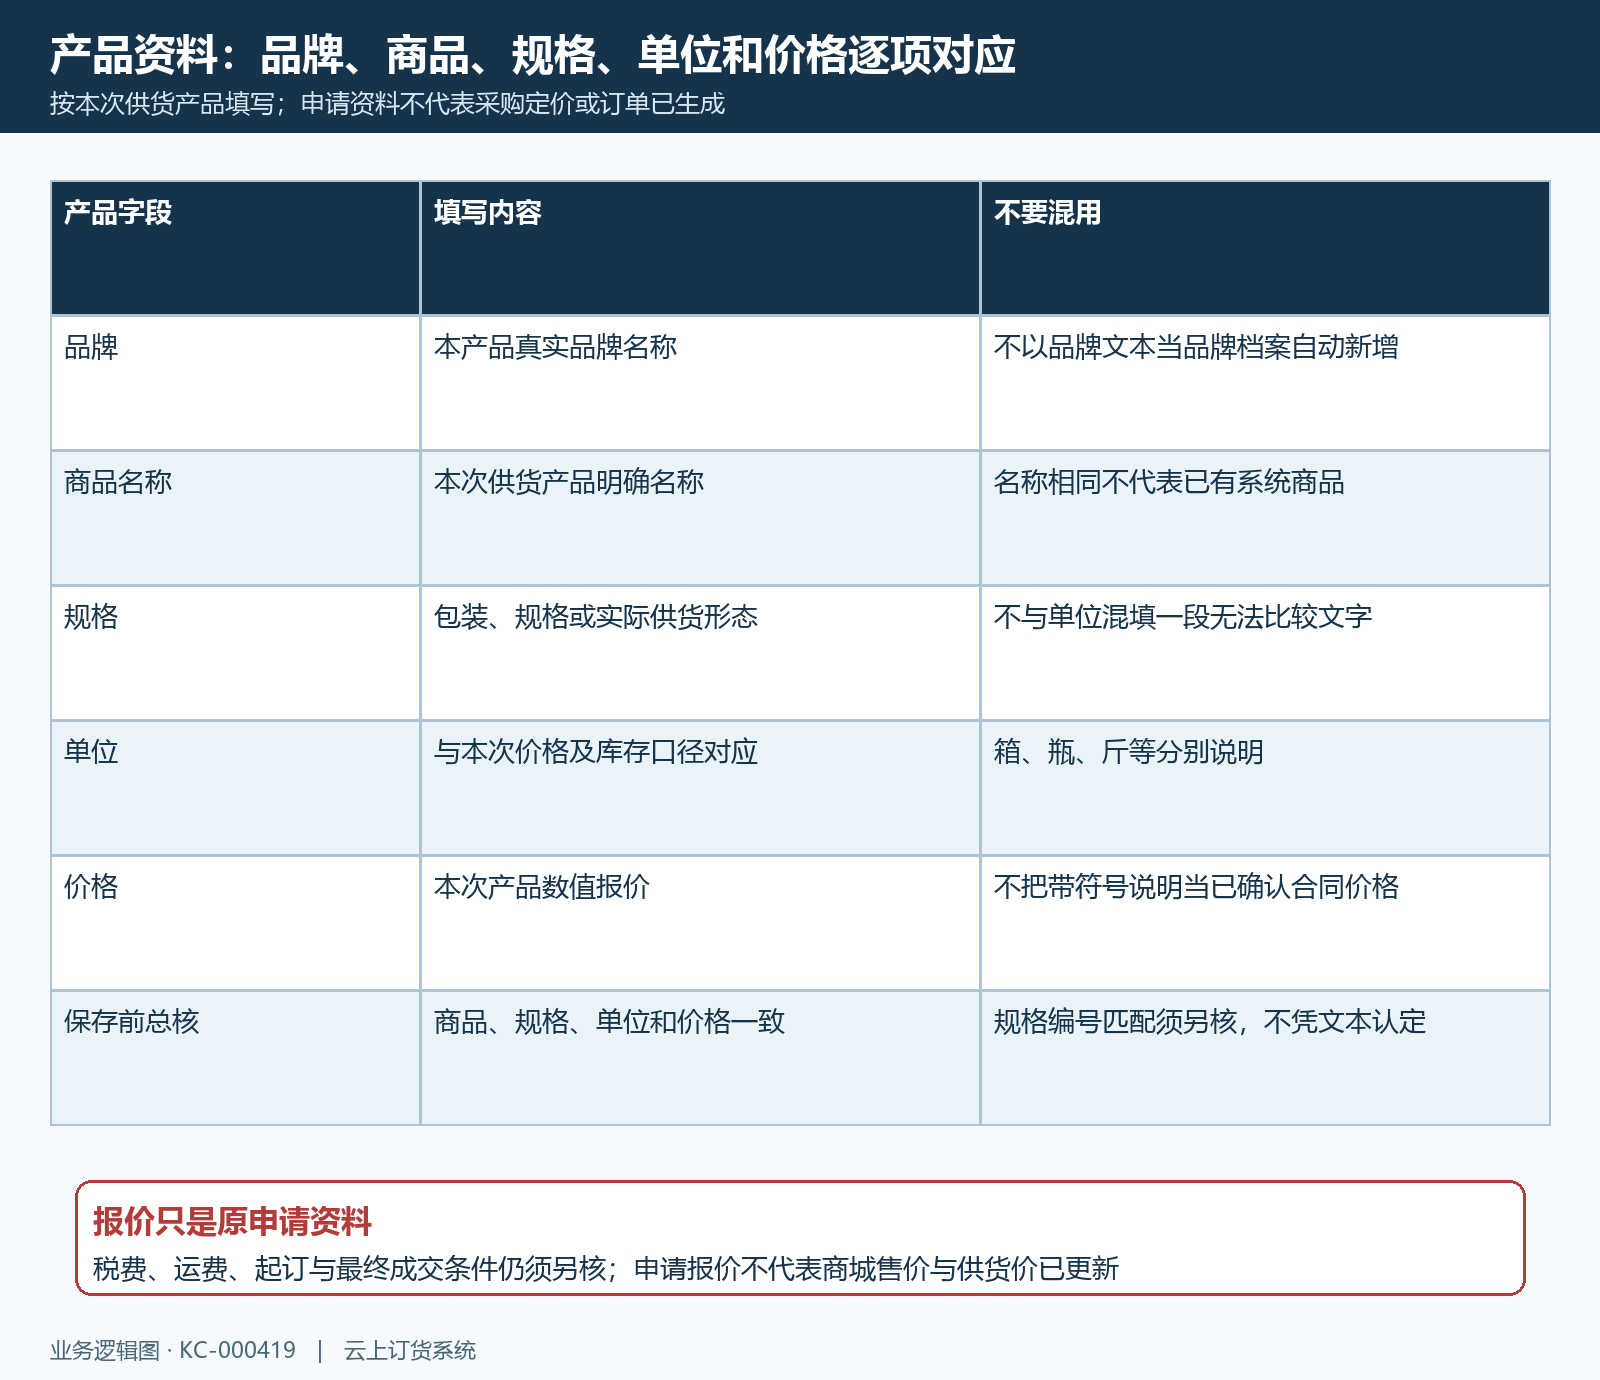Click the cell 名称相同不代表已有系统商品
Image resolution: width=1600 pixels, height=1380 pixels.
(1265, 518)
